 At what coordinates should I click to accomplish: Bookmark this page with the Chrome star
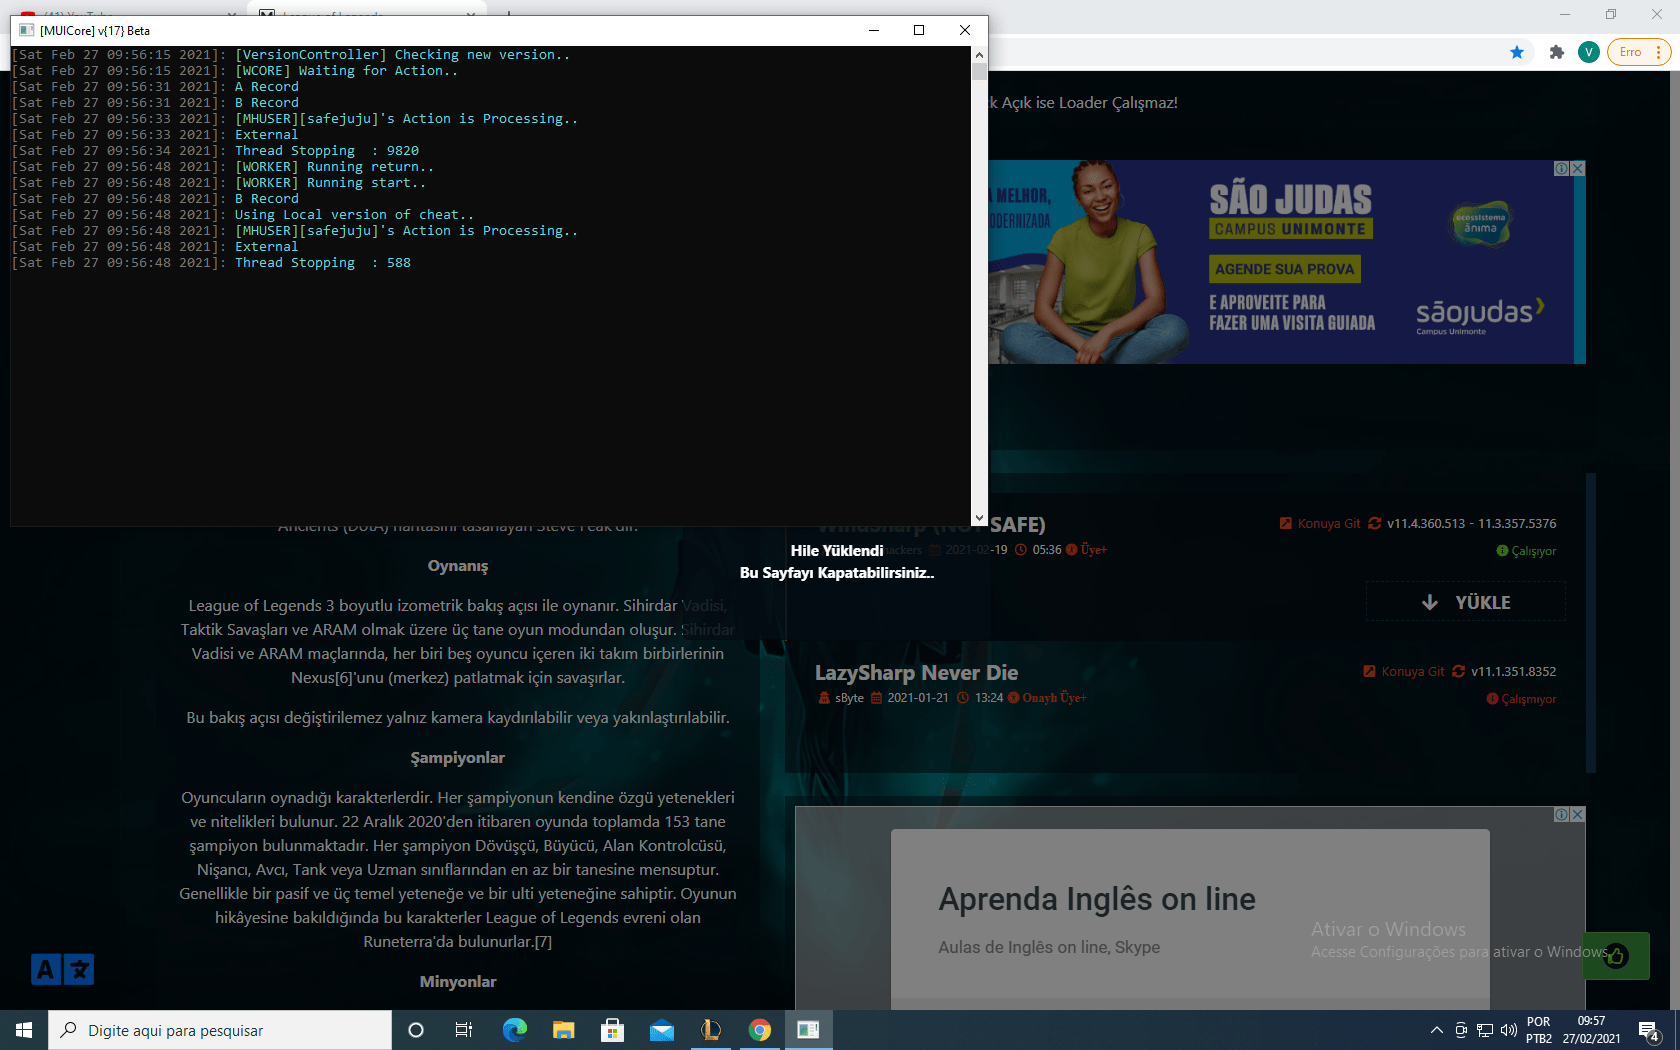tap(1517, 52)
